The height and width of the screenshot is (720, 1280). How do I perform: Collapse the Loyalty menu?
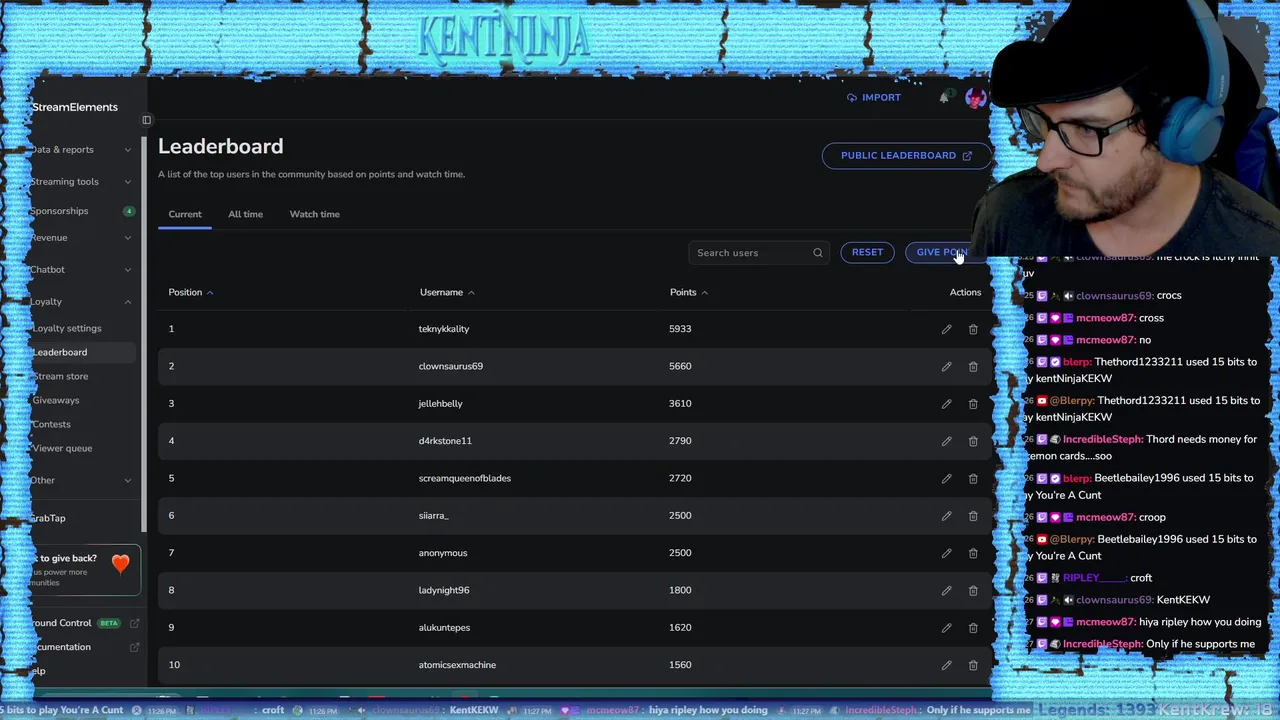pos(81,302)
